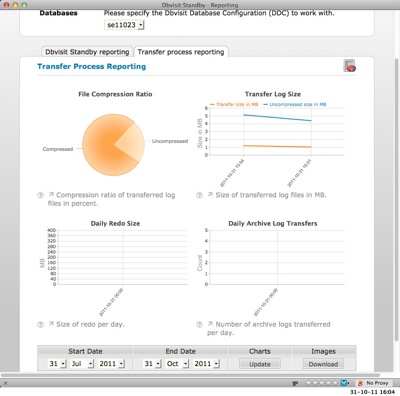Click the blue X icon in the status bar
The height and width of the screenshot is (396, 400).
pos(344,383)
